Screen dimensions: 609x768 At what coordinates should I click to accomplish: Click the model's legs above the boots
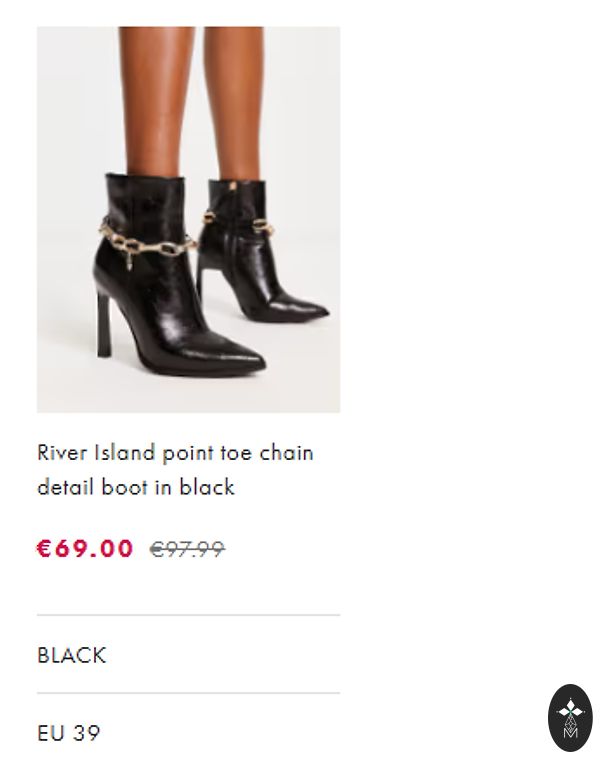click(x=191, y=100)
